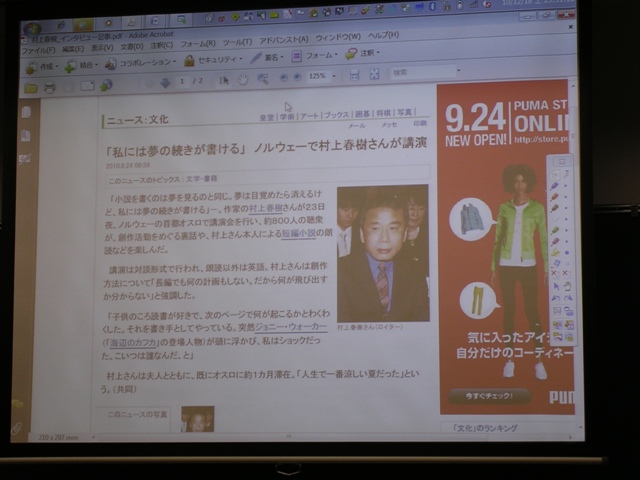The height and width of the screenshot is (480, 640).
Task: Select the purple pen in floating toolbar
Action: (555, 241)
